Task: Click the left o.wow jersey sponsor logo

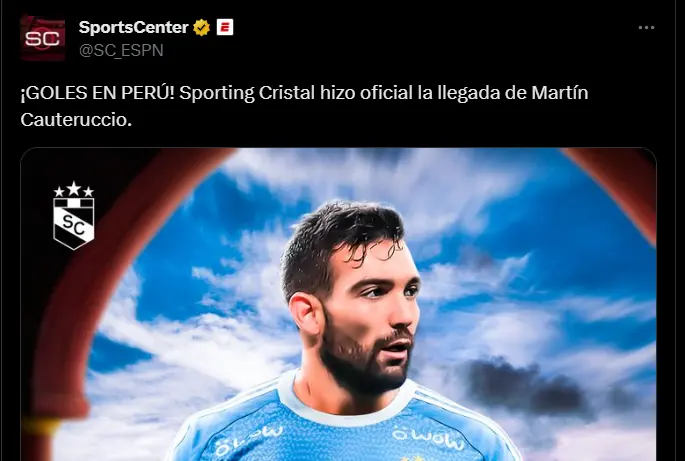Action: tap(249, 440)
